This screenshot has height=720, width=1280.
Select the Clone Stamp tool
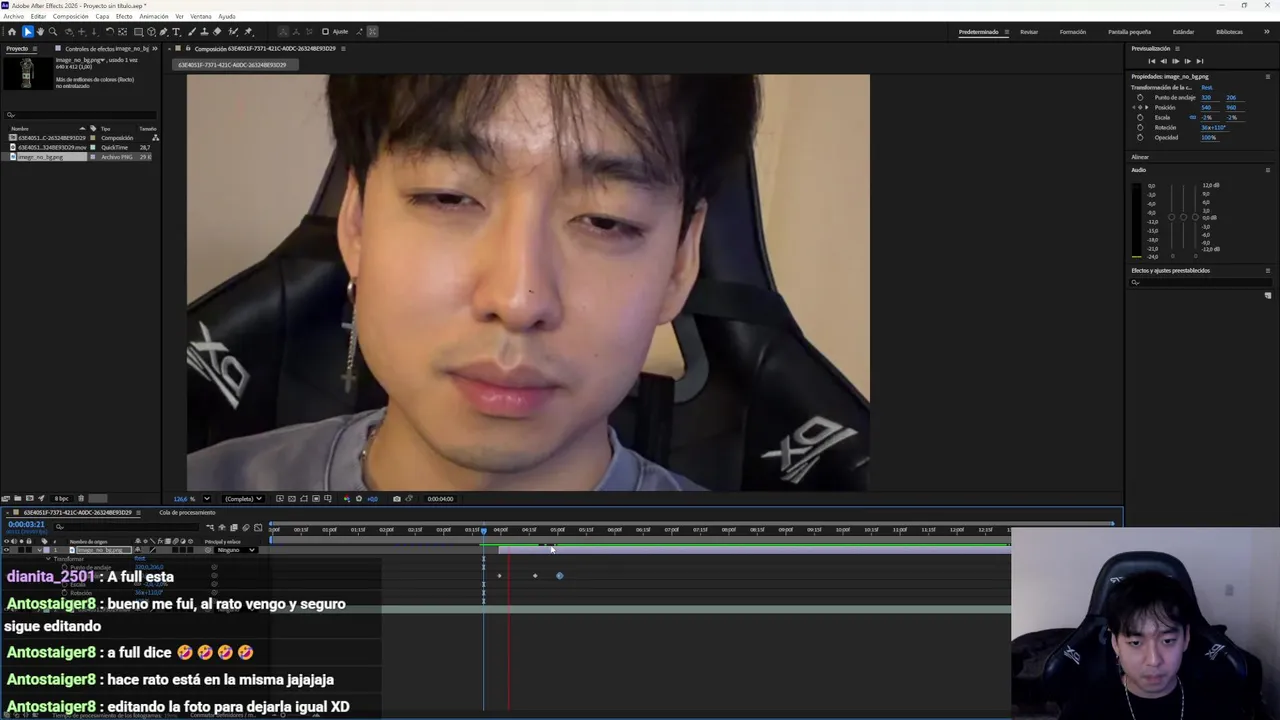click(x=204, y=32)
